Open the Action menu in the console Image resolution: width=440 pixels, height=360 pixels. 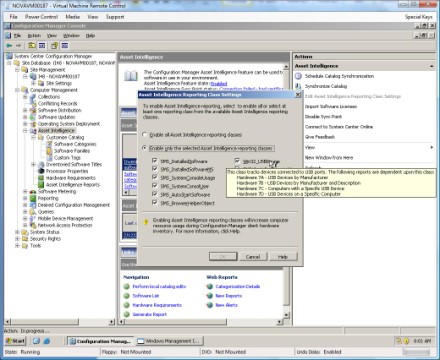tap(34, 35)
